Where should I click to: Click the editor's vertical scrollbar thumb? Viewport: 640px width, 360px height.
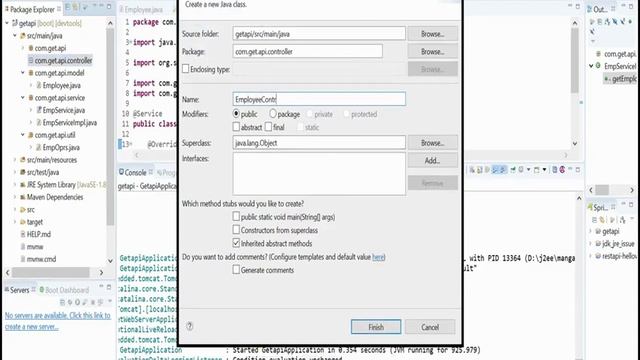pyautogui.click(x=575, y=60)
